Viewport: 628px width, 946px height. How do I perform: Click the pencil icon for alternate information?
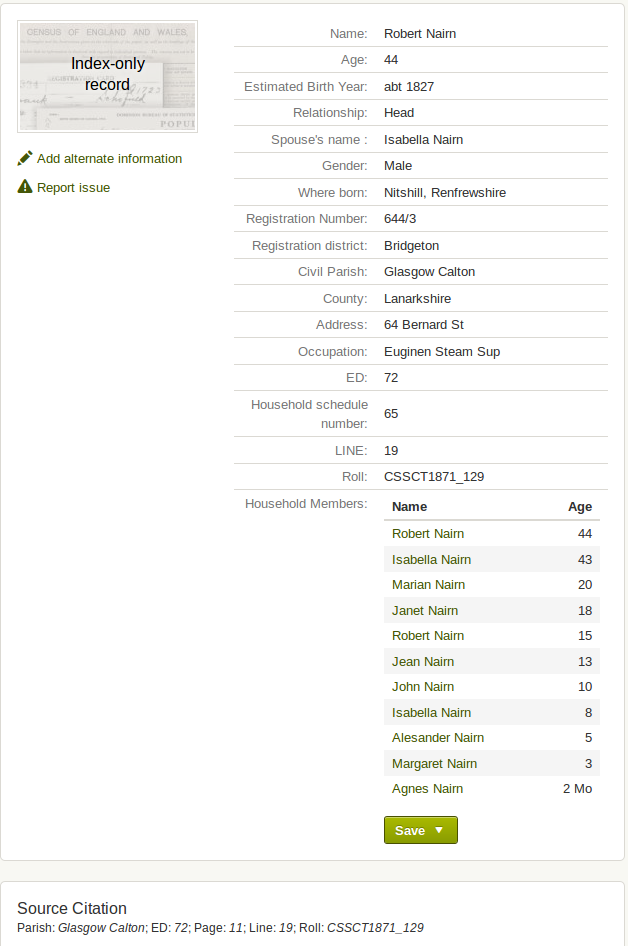(x=25, y=158)
